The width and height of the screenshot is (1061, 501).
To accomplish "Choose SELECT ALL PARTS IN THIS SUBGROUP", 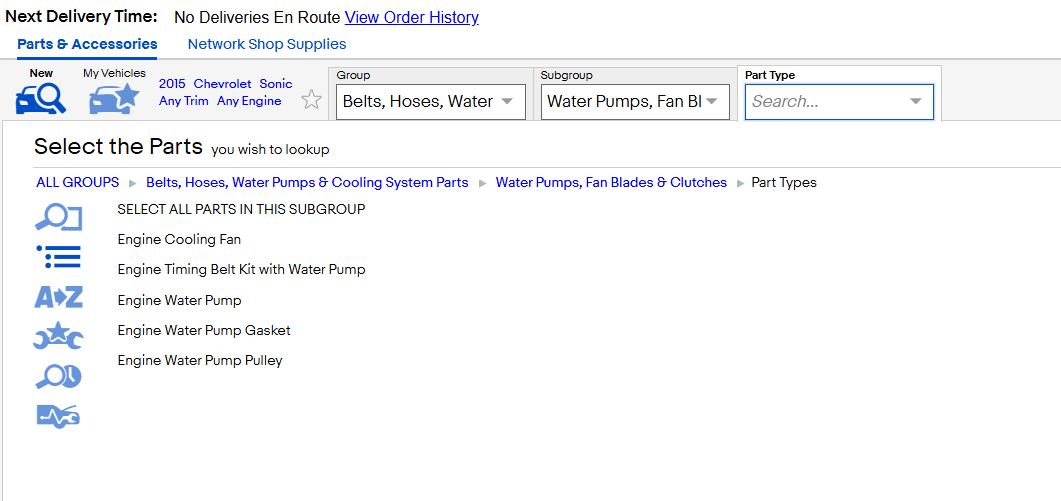I will click(242, 209).
